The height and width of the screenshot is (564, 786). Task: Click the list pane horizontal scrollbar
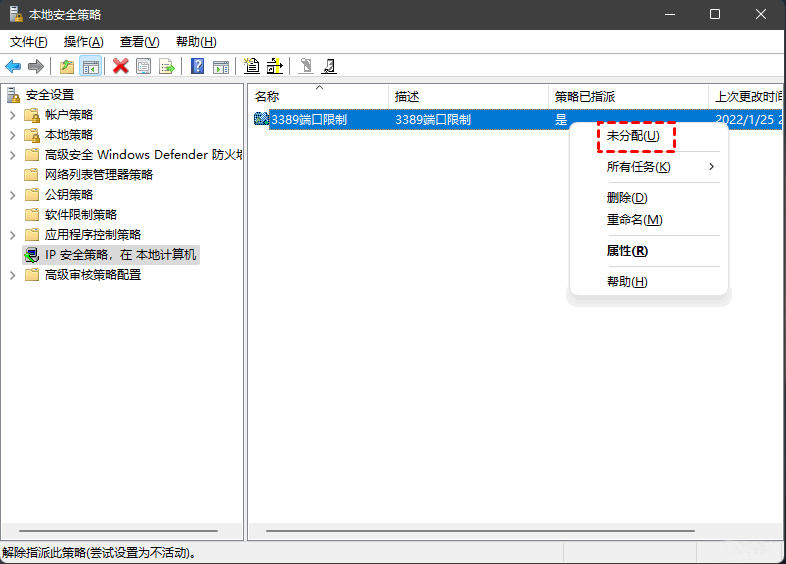[x=480, y=530]
